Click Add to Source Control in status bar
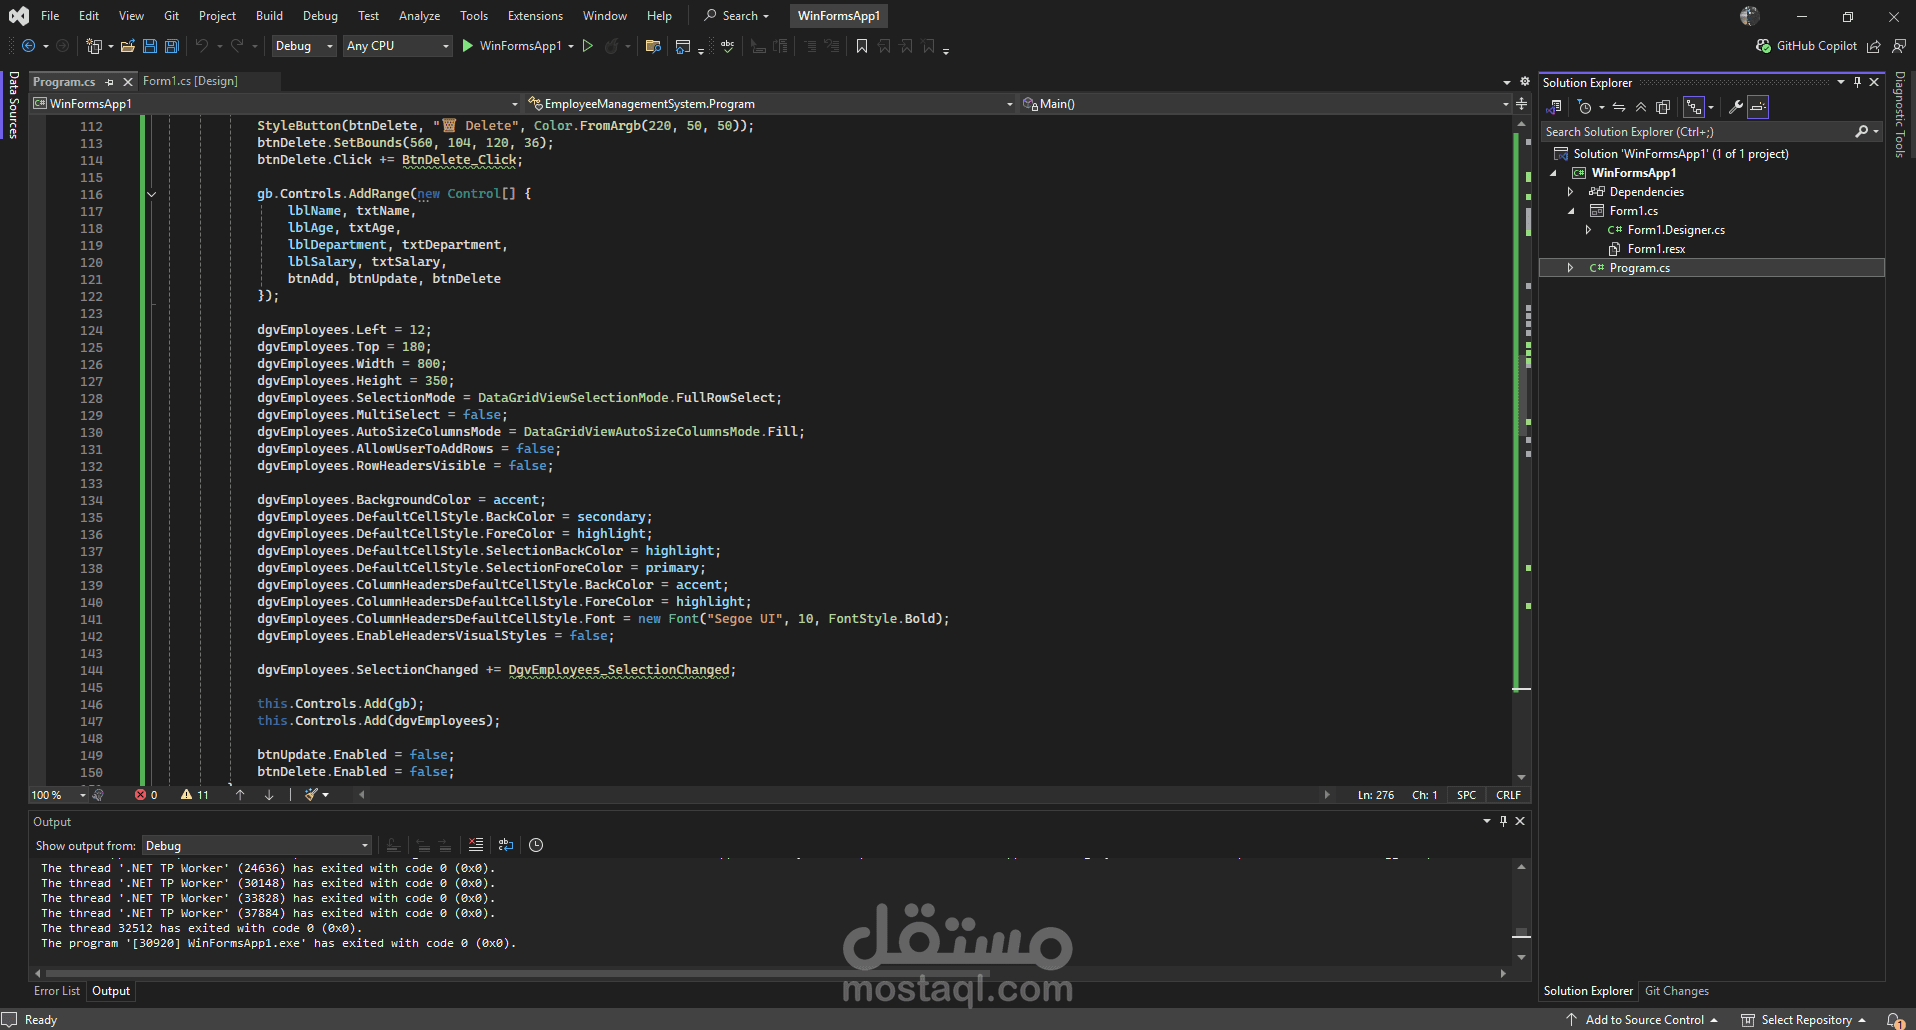The image size is (1916, 1030). pos(1644,1020)
